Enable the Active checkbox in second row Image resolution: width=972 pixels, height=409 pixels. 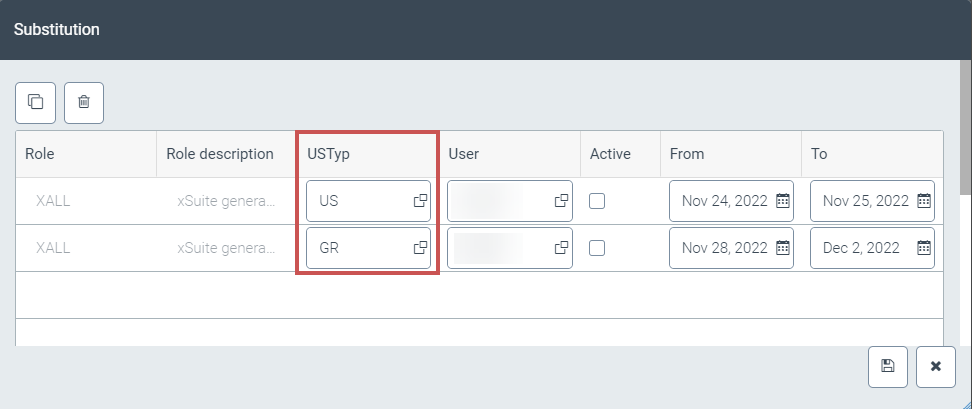pos(597,248)
